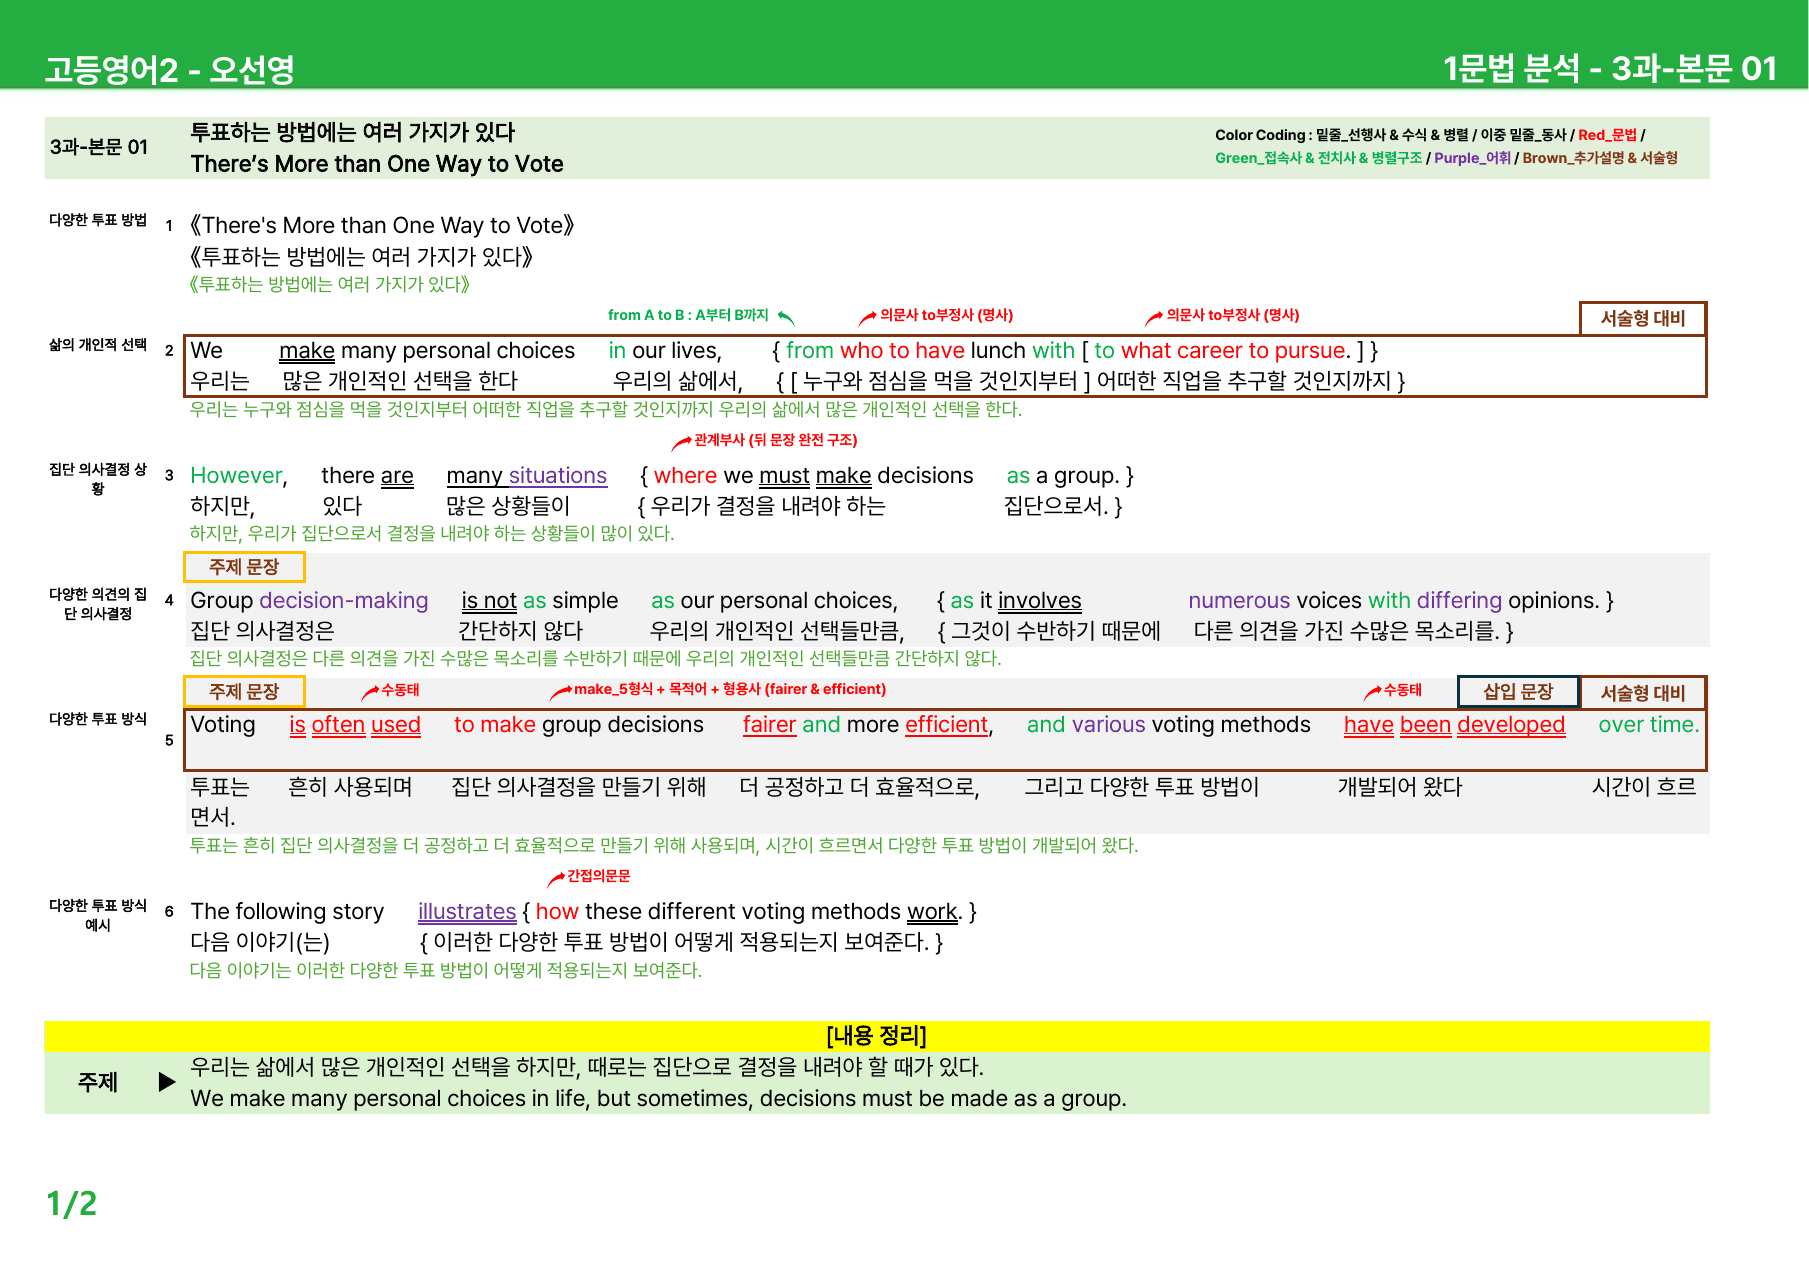Click the purple word differing
This screenshot has width=1809, height=1279.
pos(1459,601)
